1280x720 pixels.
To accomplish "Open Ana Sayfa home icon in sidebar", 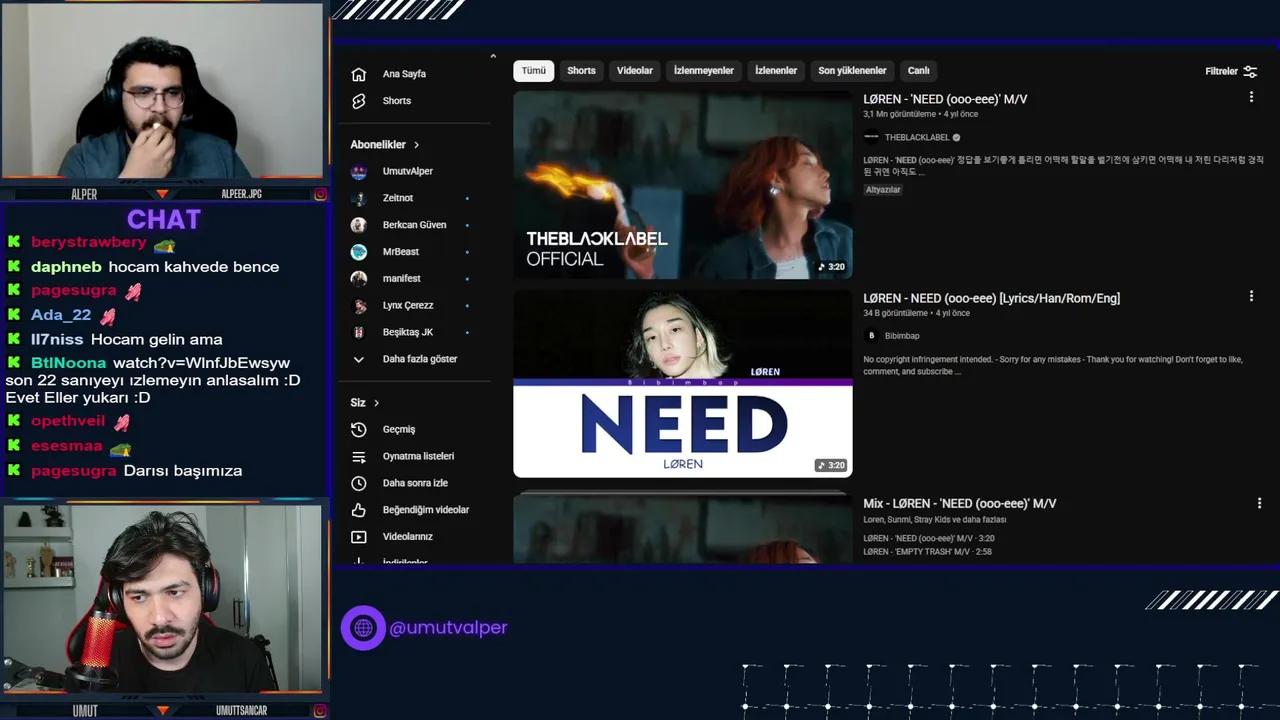I will coord(359,74).
